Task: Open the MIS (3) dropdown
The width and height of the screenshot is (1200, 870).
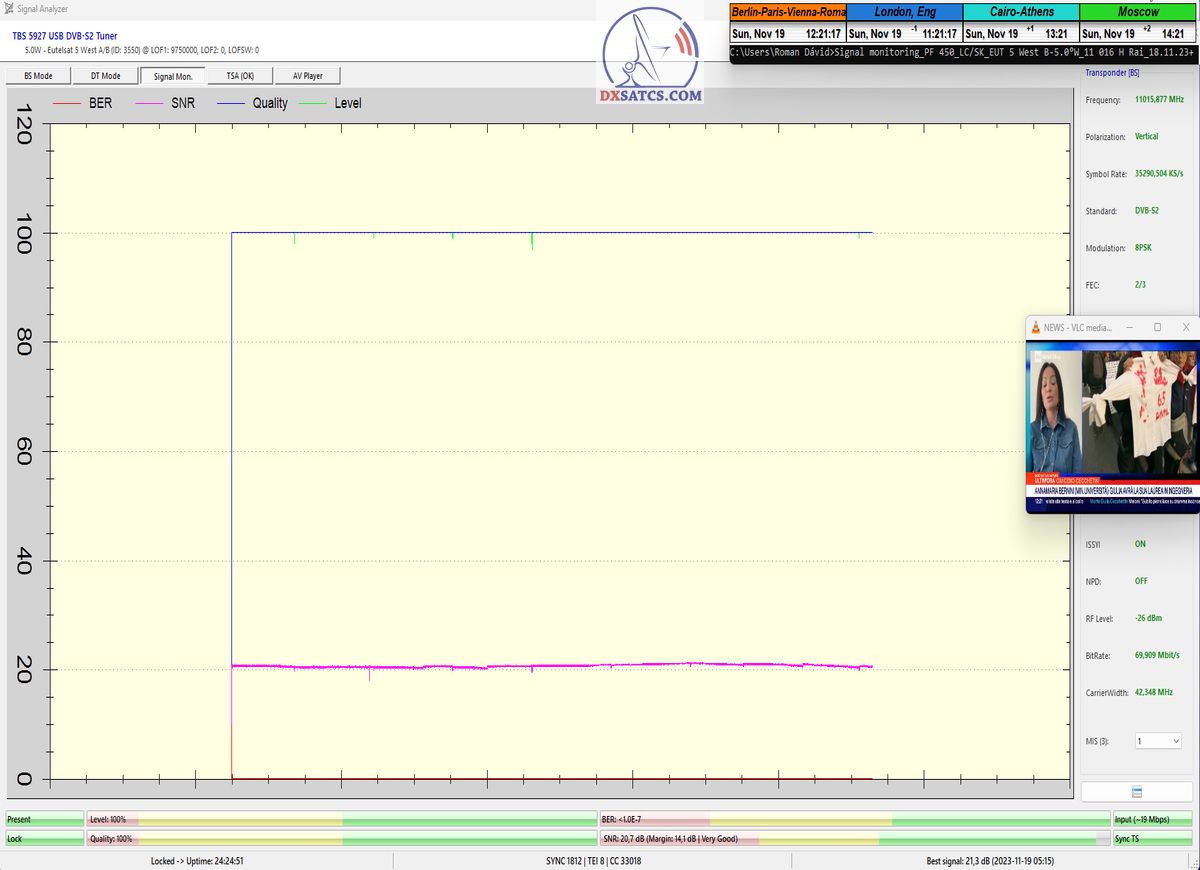Action: point(1157,741)
